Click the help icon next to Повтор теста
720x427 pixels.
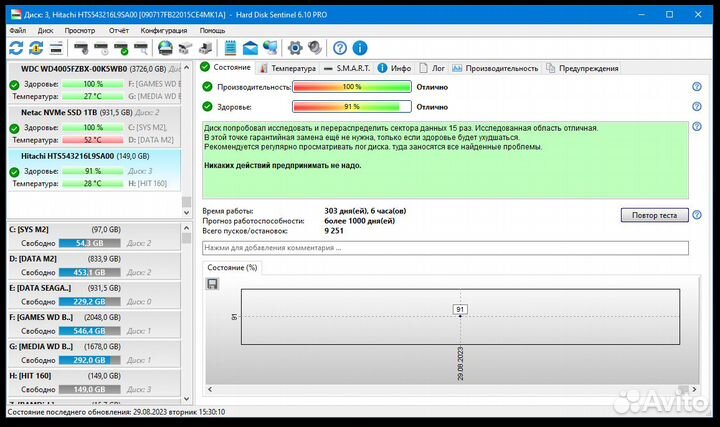coord(697,215)
